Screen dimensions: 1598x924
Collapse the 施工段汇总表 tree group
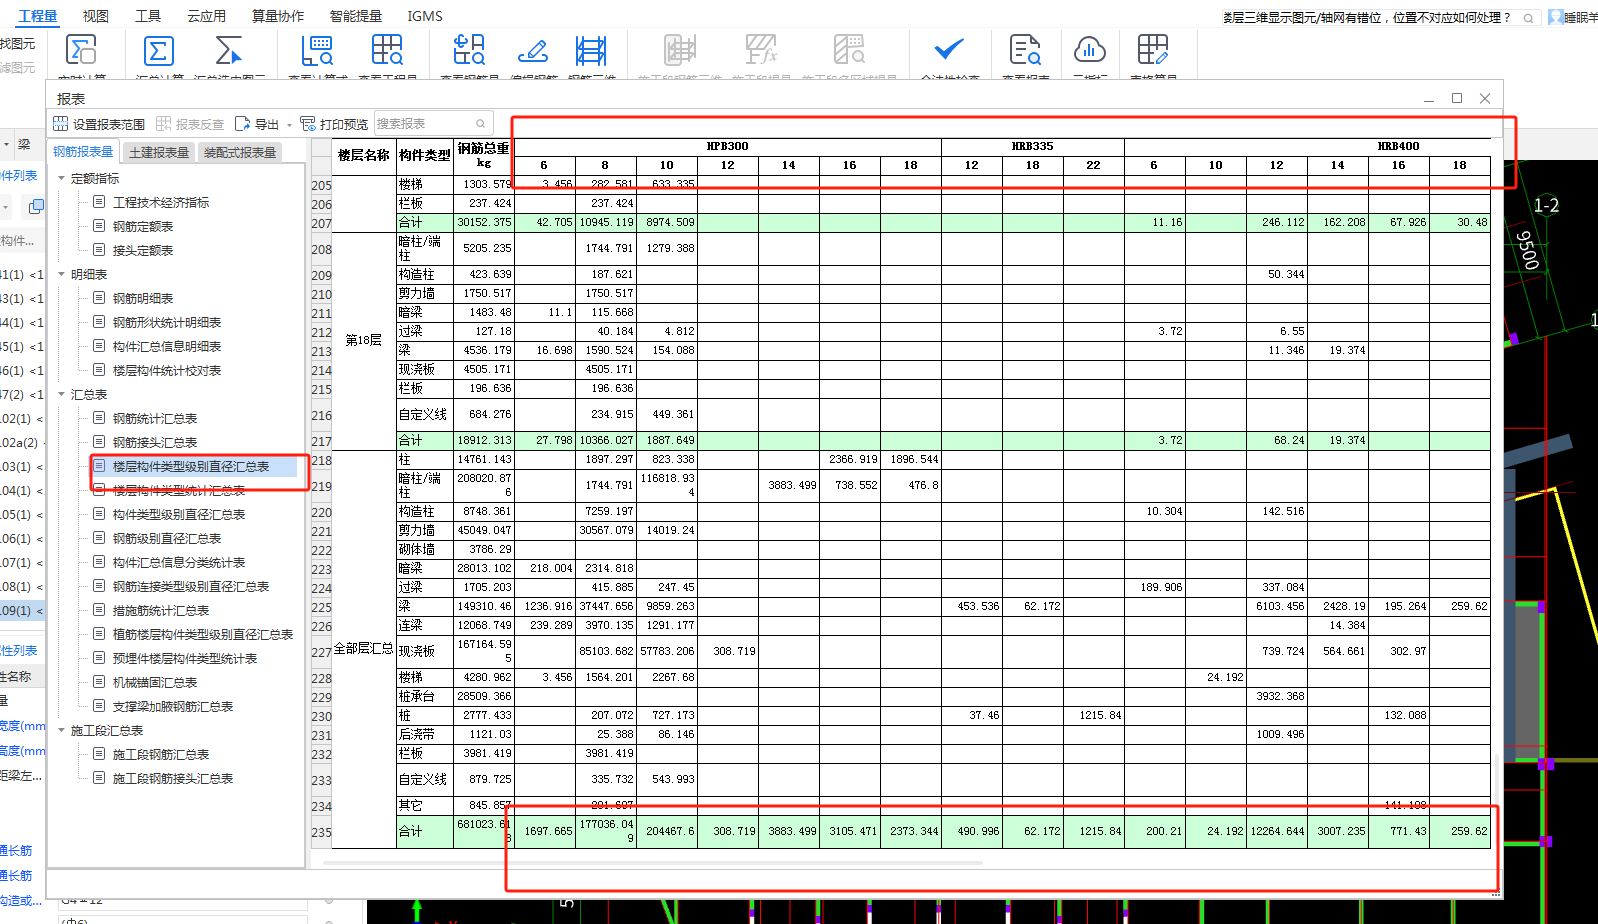(62, 730)
